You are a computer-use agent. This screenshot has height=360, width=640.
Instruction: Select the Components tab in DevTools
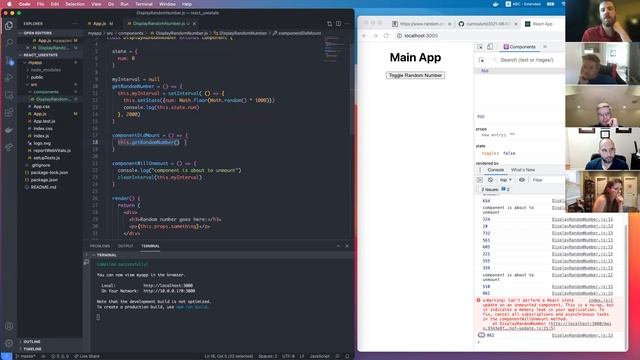click(520, 47)
